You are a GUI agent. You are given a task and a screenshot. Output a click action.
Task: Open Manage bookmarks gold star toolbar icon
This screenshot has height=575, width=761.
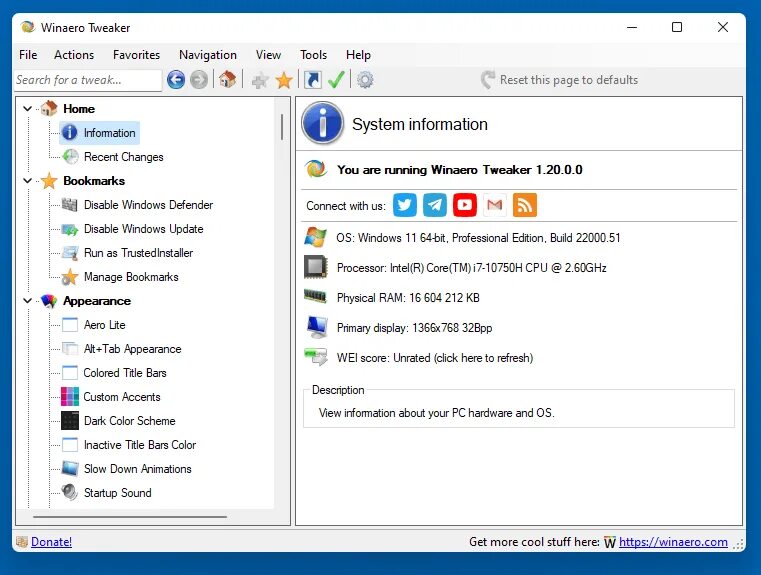[x=284, y=80]
